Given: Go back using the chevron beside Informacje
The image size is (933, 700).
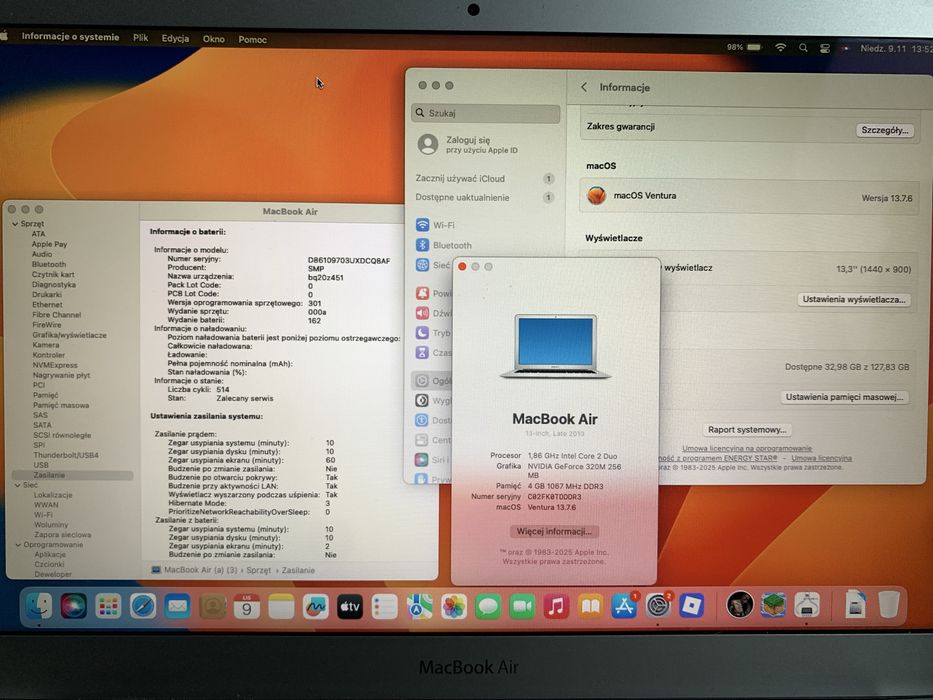Looking at the screenshot, I should pyautogui.click(x=584, y=87).
